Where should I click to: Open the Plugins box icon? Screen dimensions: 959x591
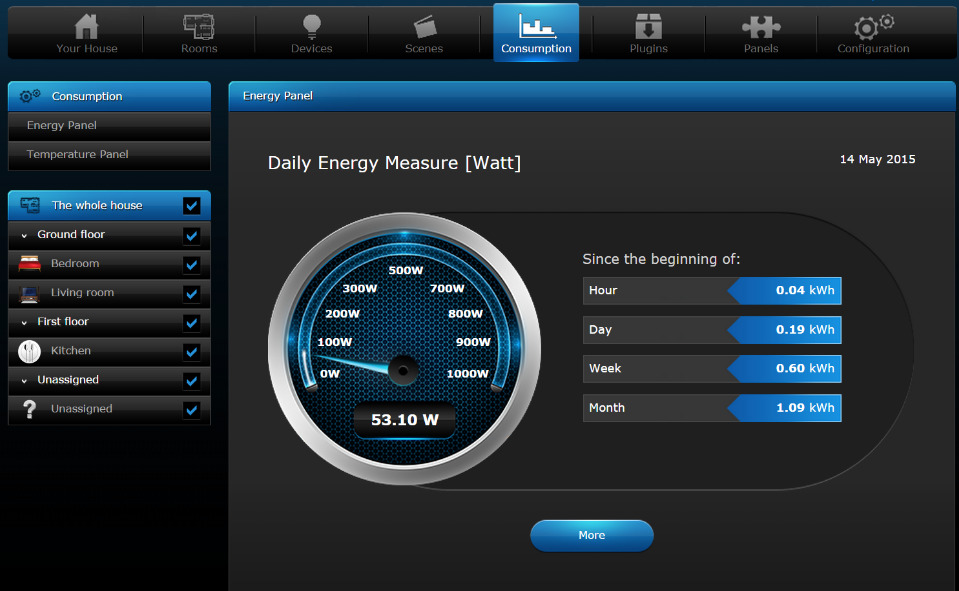pos(648,27)
